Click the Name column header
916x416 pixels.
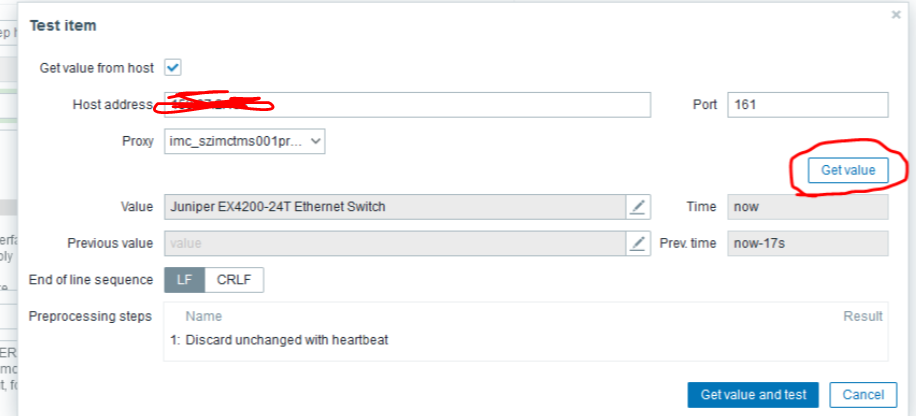coord(204,316)
